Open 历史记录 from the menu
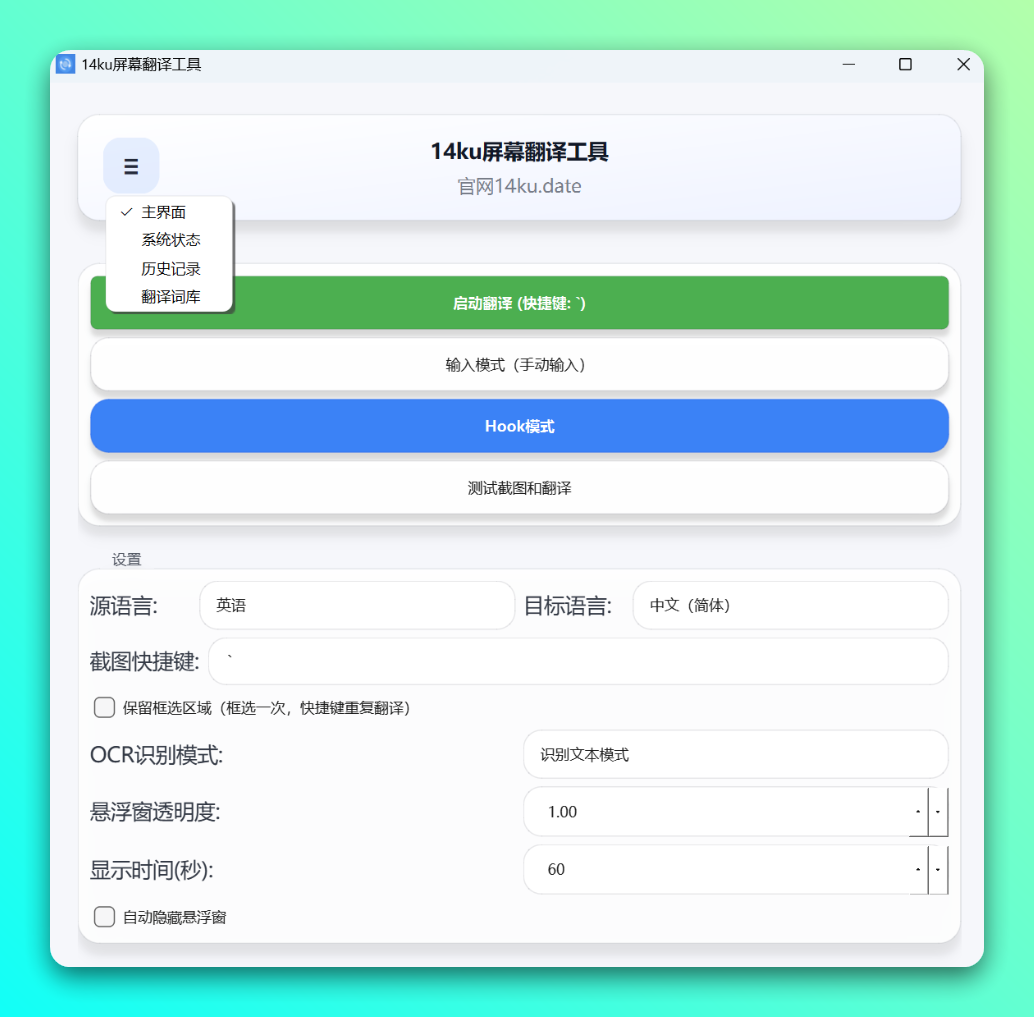This screenshot has height=1017, width=1034. pyautogui.click(x=170, y=269)
